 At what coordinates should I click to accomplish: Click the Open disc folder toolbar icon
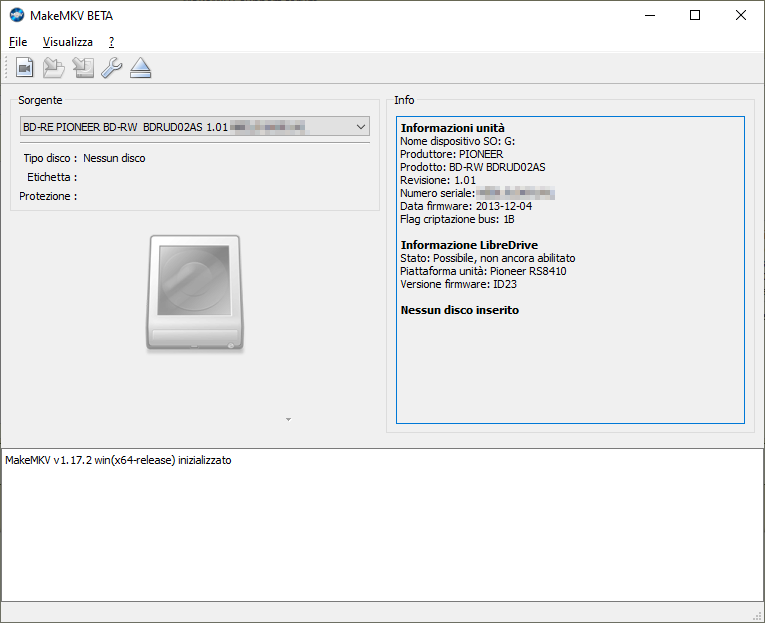tap(54, 67)
